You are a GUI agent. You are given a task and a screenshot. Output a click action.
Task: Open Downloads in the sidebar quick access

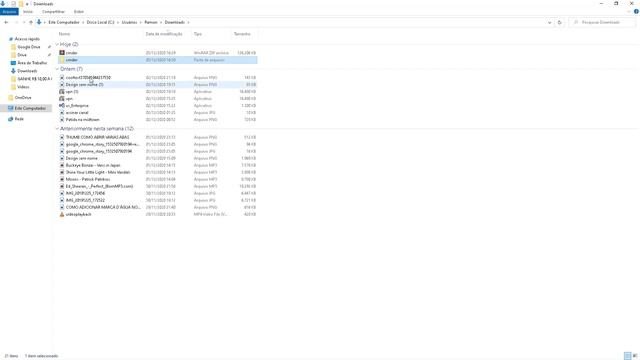pyautogui.click(x=27, y=71)
